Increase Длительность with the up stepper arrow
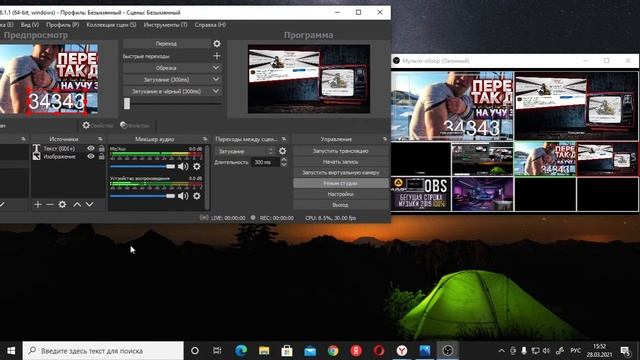The image size is (640, 360). pos(284,160)
